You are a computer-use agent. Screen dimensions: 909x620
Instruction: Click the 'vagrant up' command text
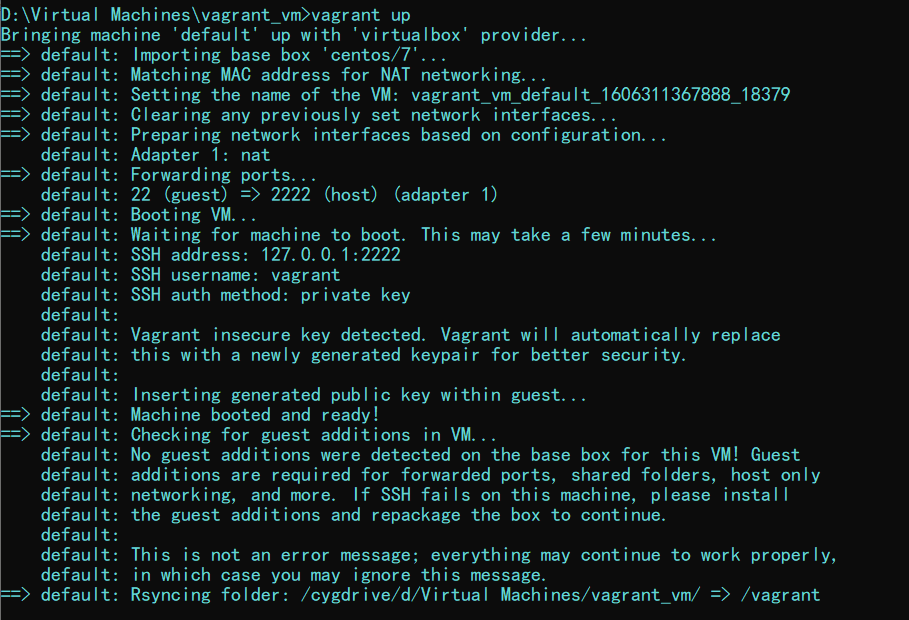coord(361,14)
